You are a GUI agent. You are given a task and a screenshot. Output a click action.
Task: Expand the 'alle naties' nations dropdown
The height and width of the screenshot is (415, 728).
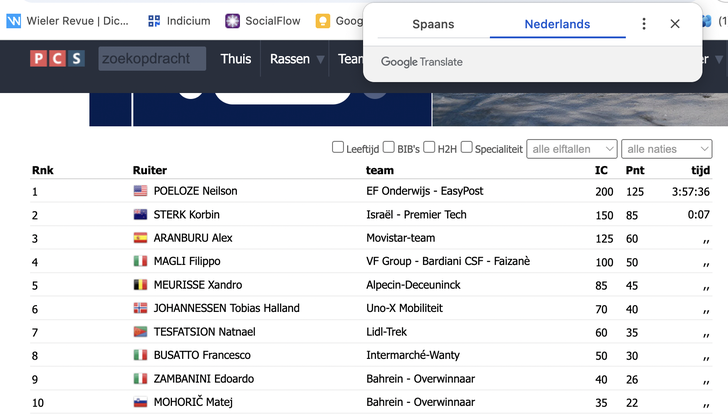coord(666,149)
